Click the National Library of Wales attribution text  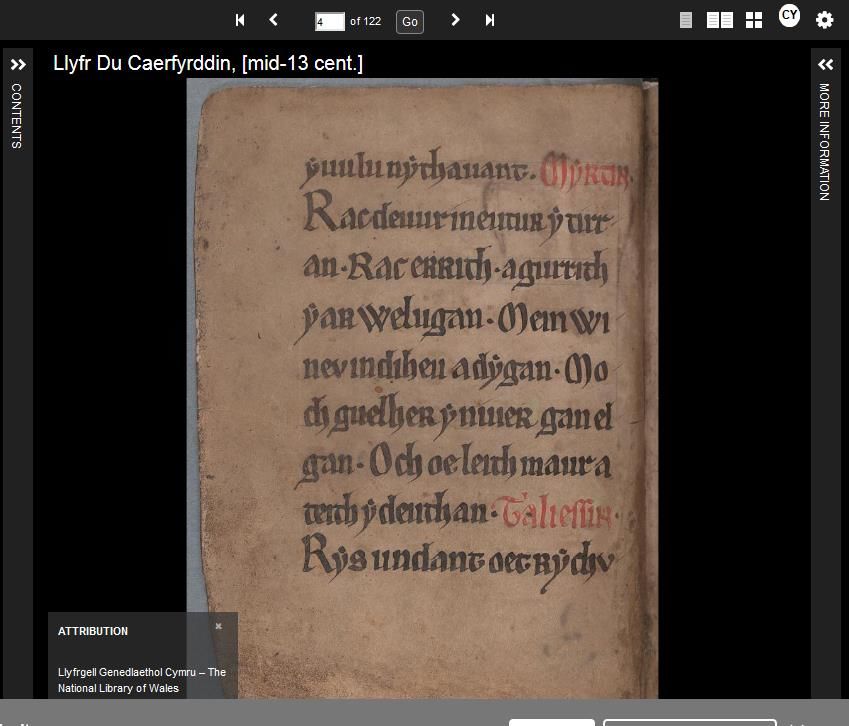click(x=142, y=680)
